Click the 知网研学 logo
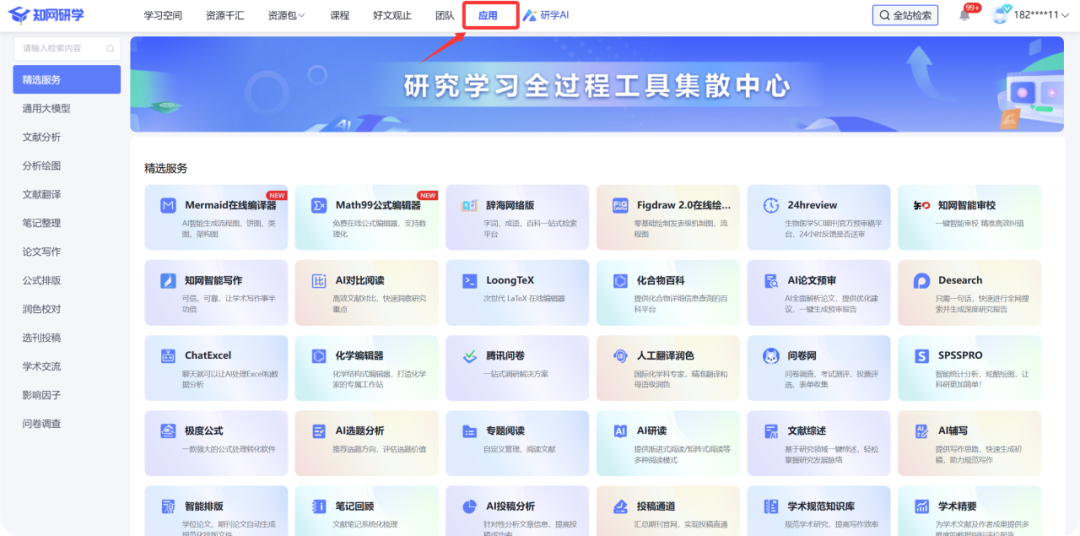This screenshot has height=536, width=1080. pos(47,15)
